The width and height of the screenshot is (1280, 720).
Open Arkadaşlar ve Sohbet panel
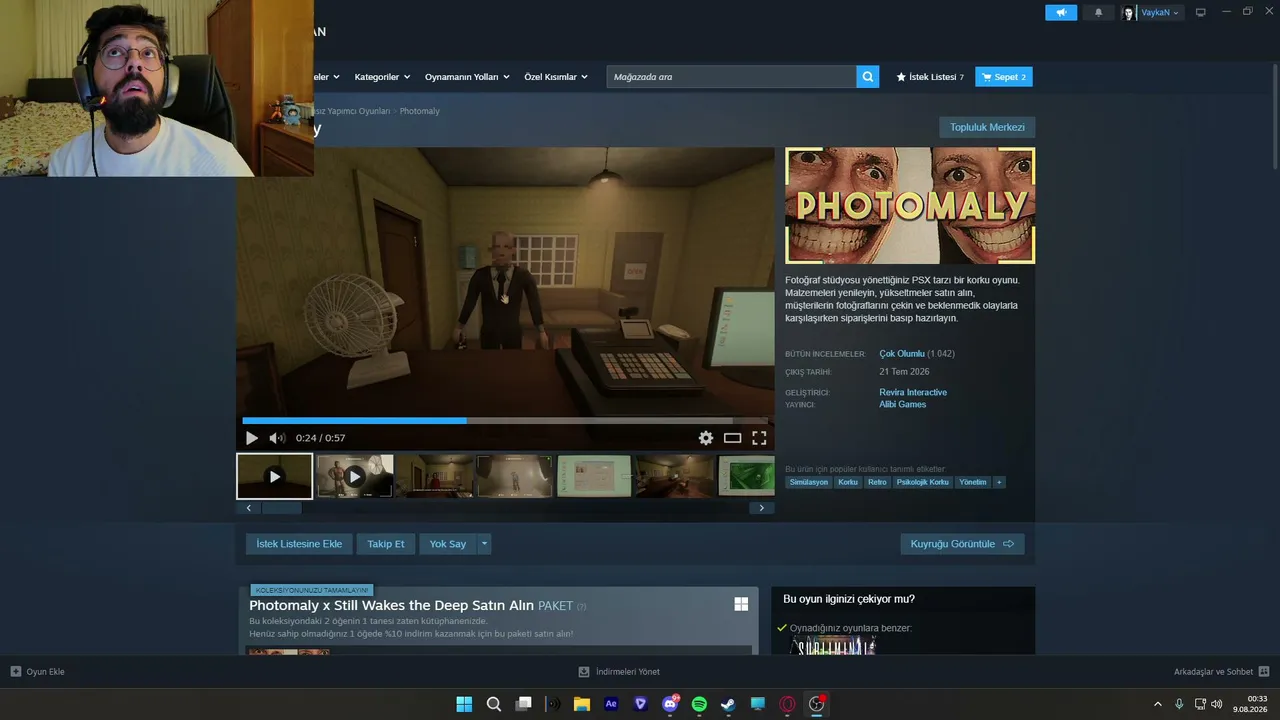[x=1221, y=672]
